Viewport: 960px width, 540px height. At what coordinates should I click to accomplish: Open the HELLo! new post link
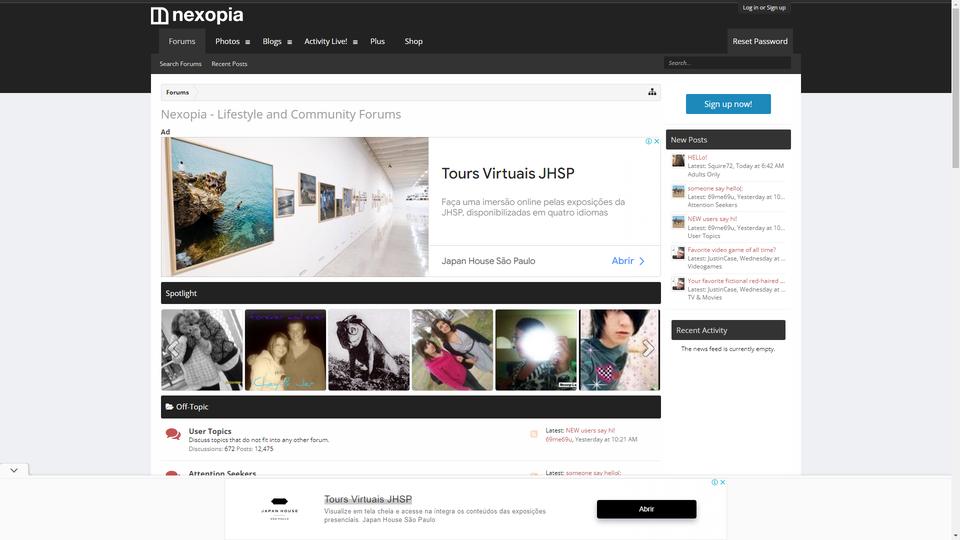coord(697,157)
